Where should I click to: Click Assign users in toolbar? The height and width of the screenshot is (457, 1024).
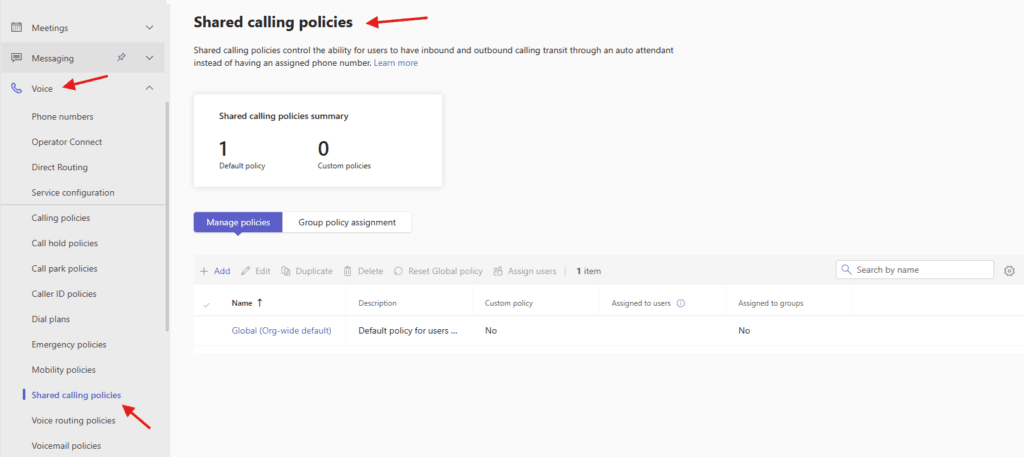(x=524, y=271)
